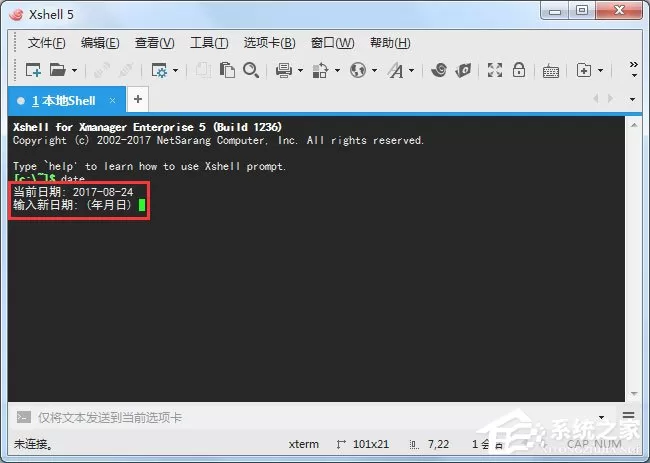Expand the Font dropdown arrow
Viewport: 650px width, 463px height.
(x=412, y=70)
